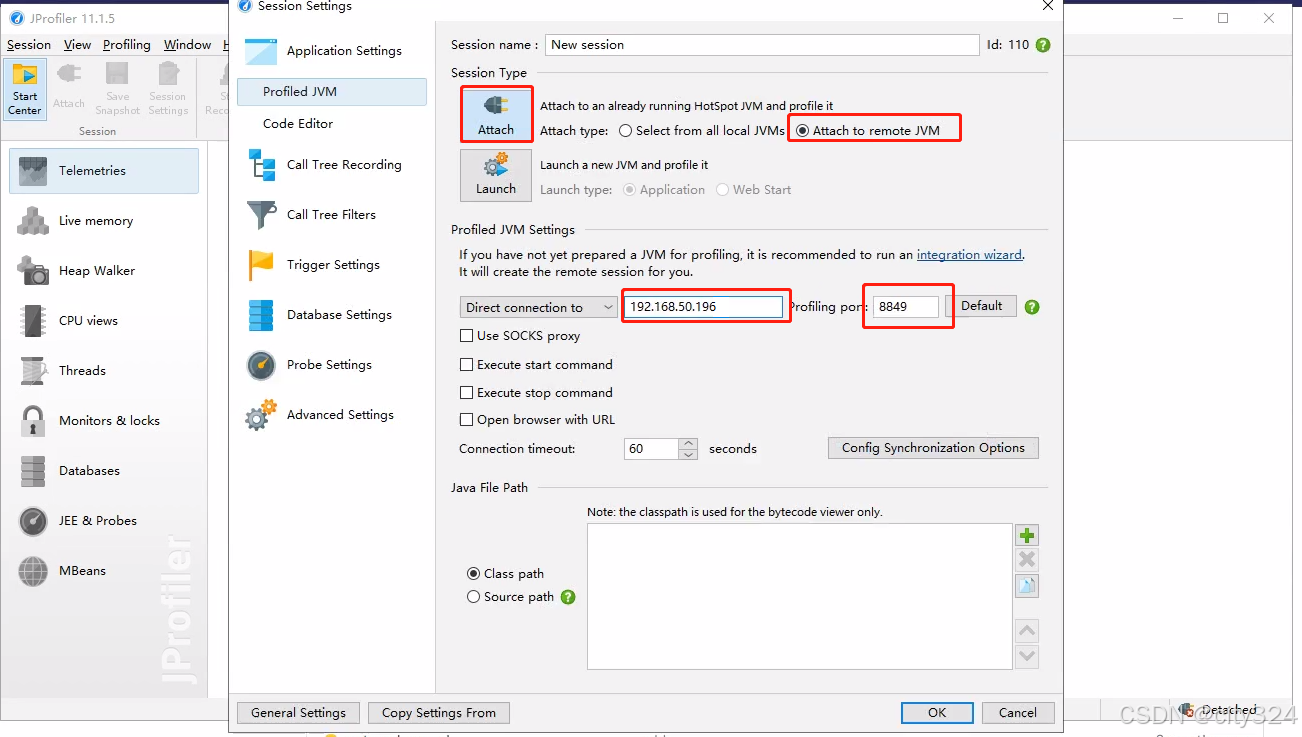The height and width of the screenshot is (737, 1302).
Task: Click Copy Settings From button
Action: (x=439, y=713)
